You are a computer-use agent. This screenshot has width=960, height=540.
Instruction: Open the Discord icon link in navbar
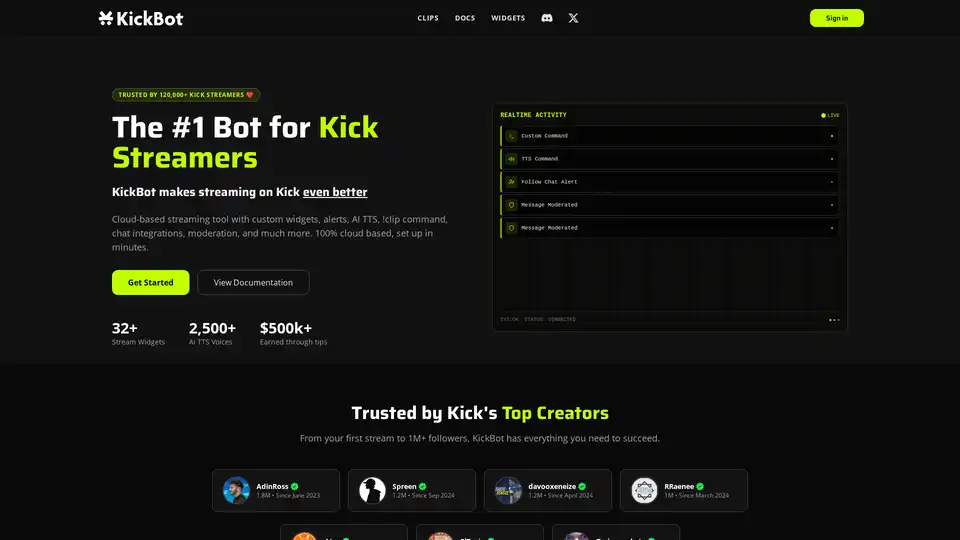(x=547, y=18)
